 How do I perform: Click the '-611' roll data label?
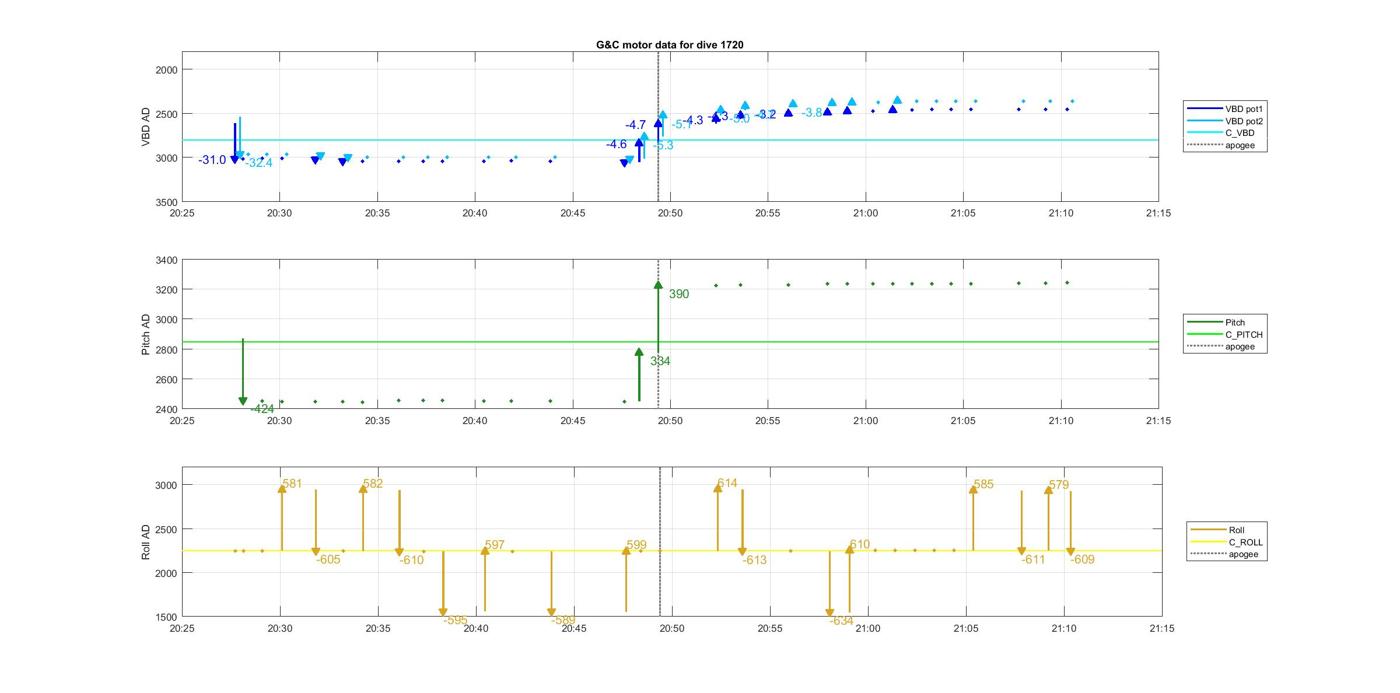coord(1033,560)
